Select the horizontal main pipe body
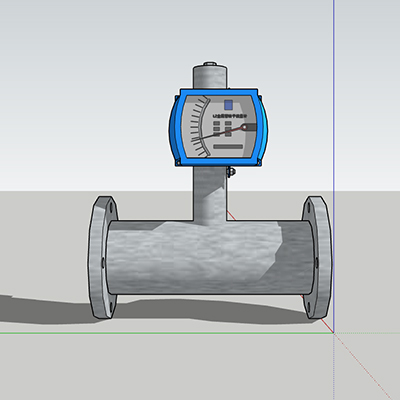This screenshot has width=400, height=400. point(210,257)
